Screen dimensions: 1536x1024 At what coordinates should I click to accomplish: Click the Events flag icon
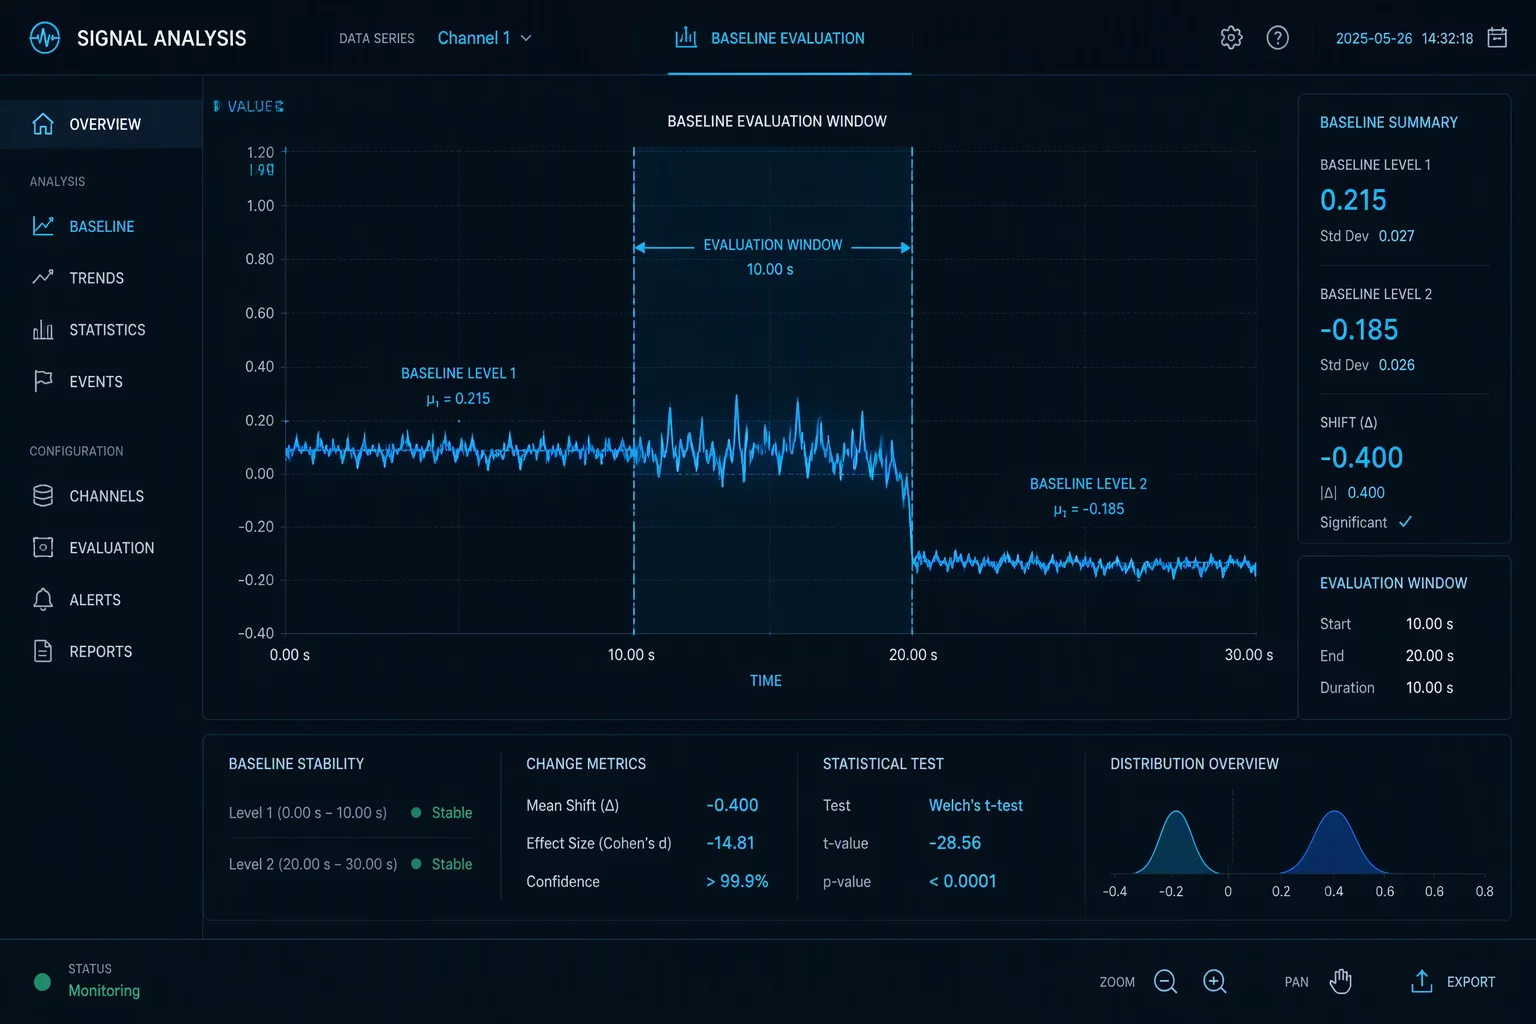(43, 381)
